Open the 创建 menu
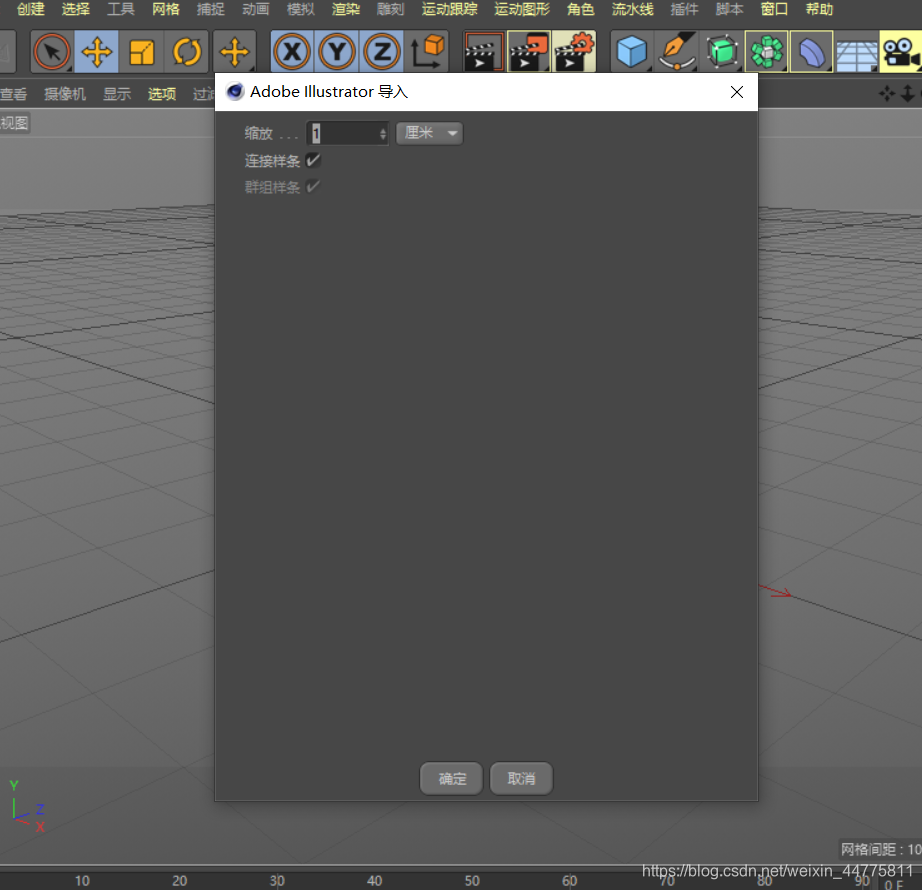This screenshot has height=890, width=922. tap(31, 9)
